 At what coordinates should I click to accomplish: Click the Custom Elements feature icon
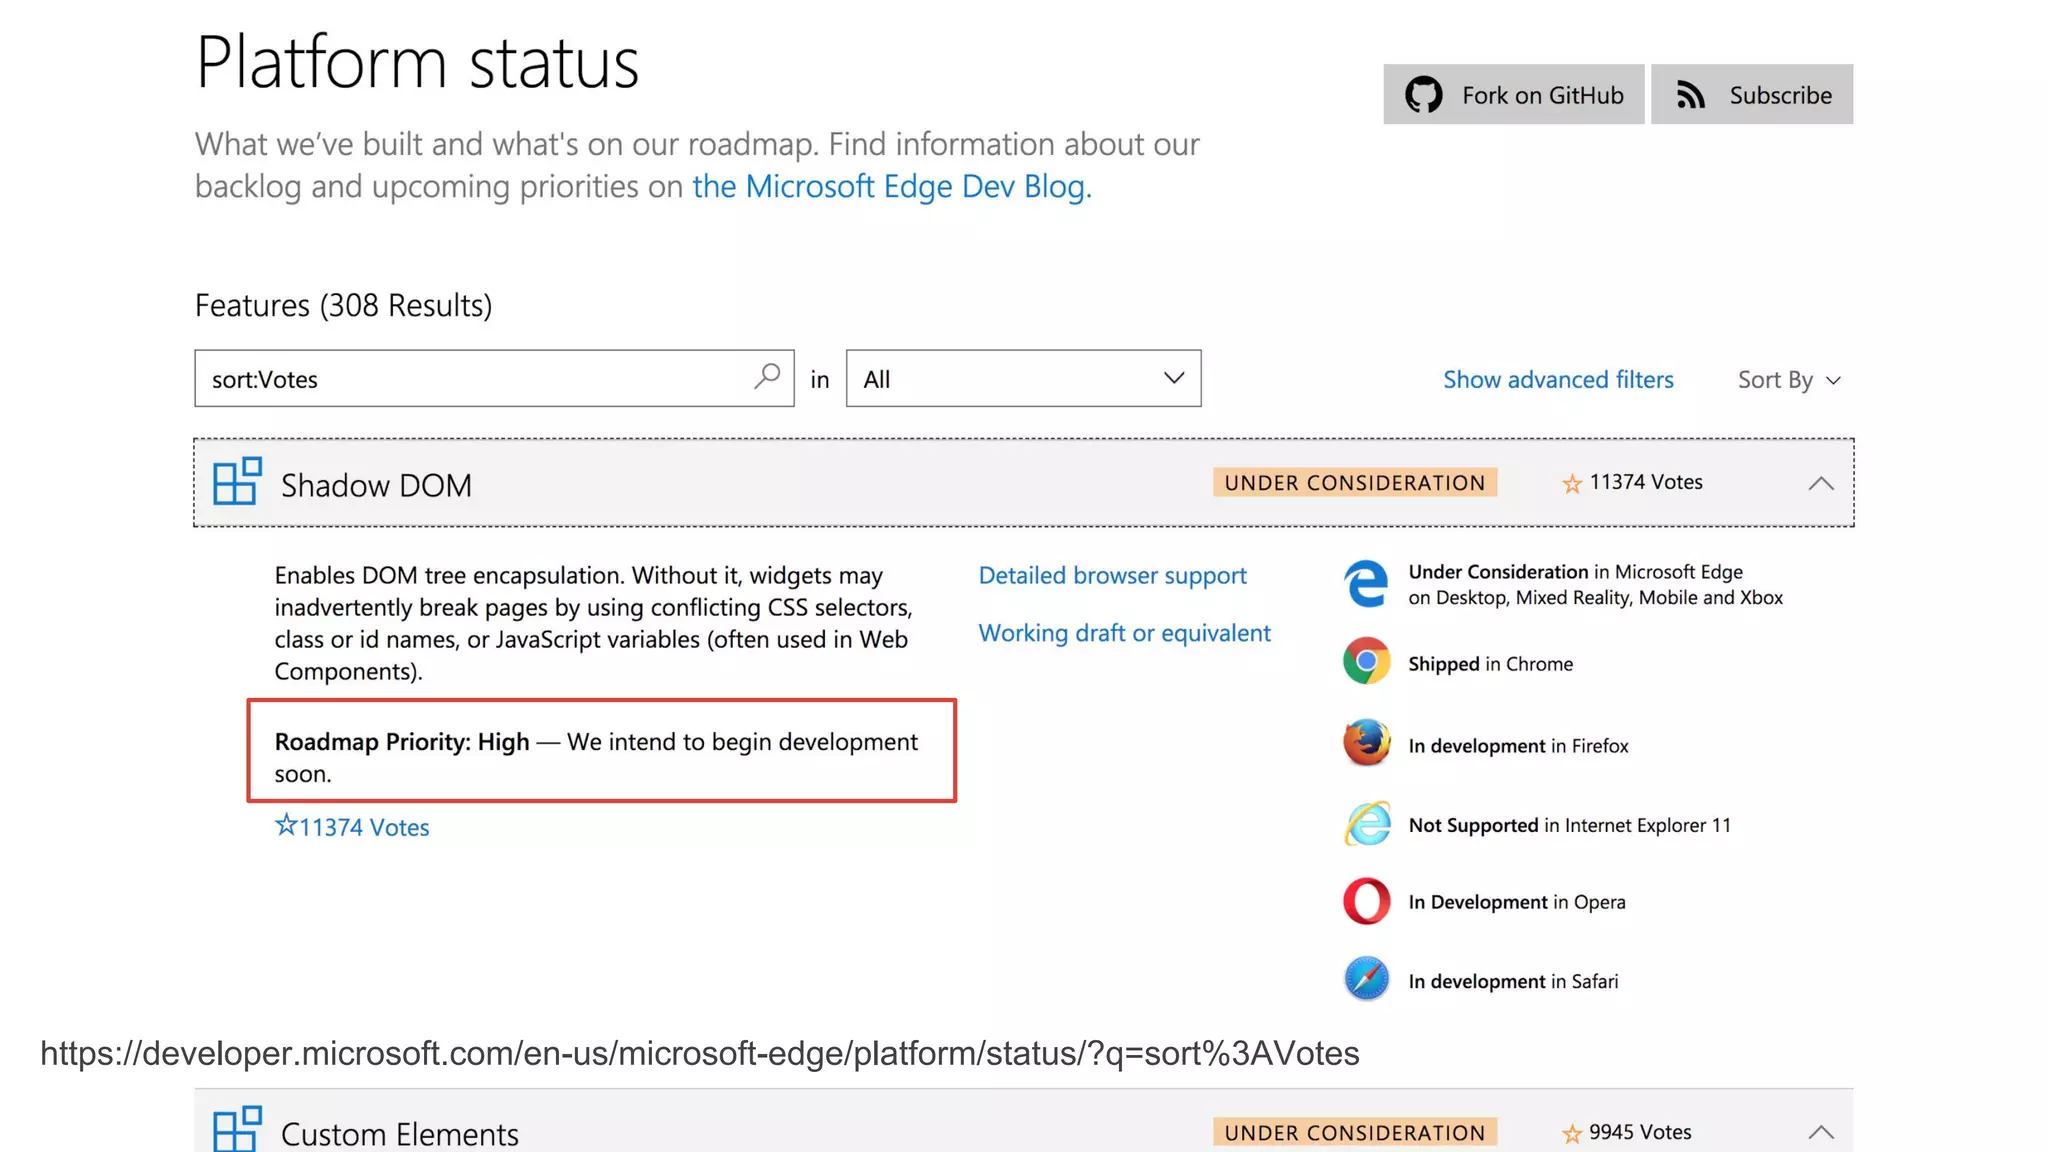(237, 1130)
